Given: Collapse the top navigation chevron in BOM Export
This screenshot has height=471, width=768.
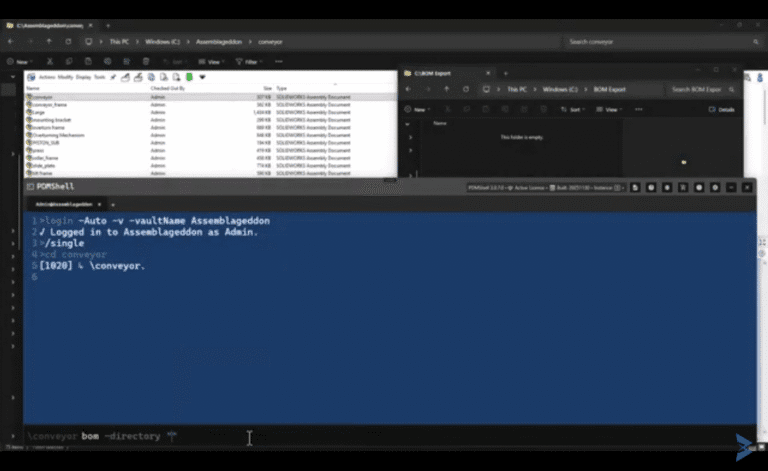Looking at the screenshot, I should pos(408,124).
